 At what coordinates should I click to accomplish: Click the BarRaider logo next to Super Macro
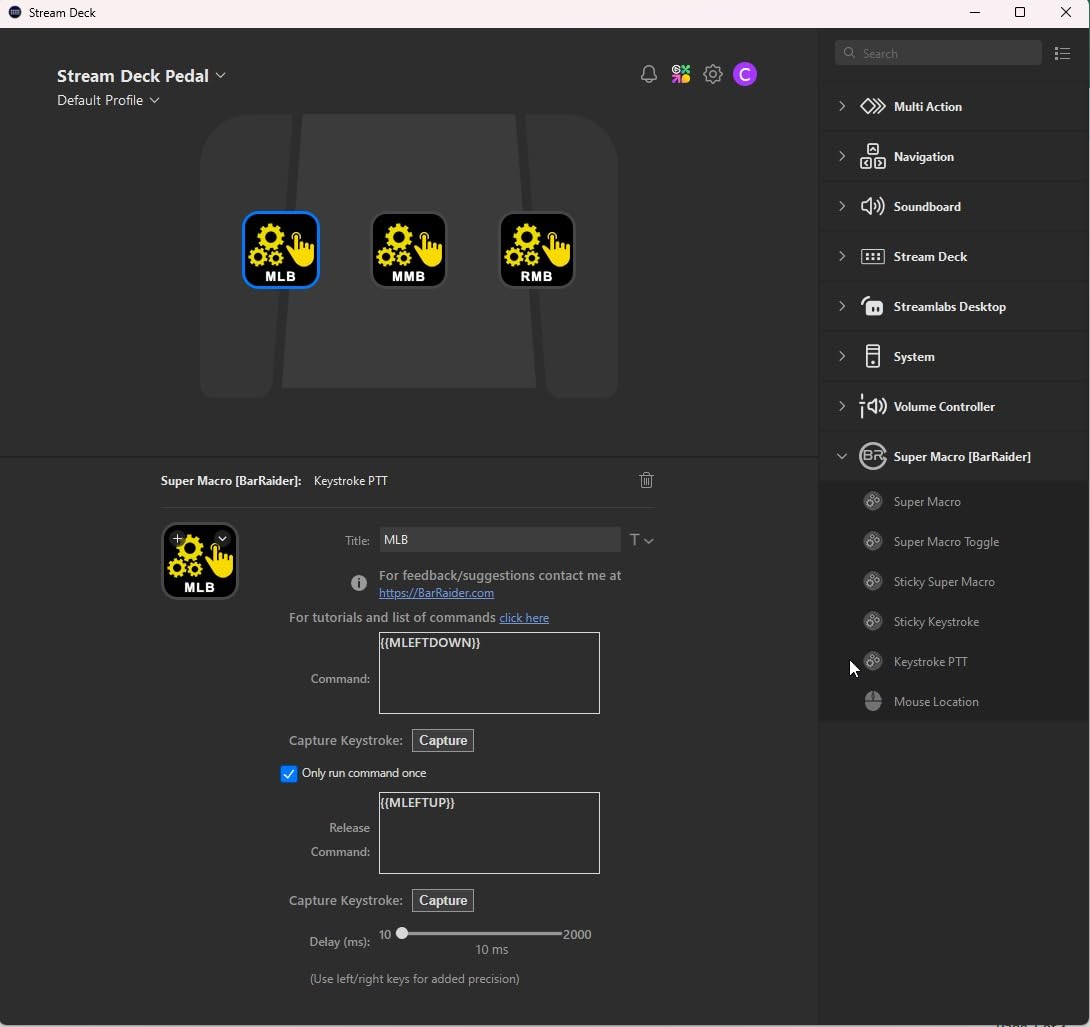click(871, 457)
